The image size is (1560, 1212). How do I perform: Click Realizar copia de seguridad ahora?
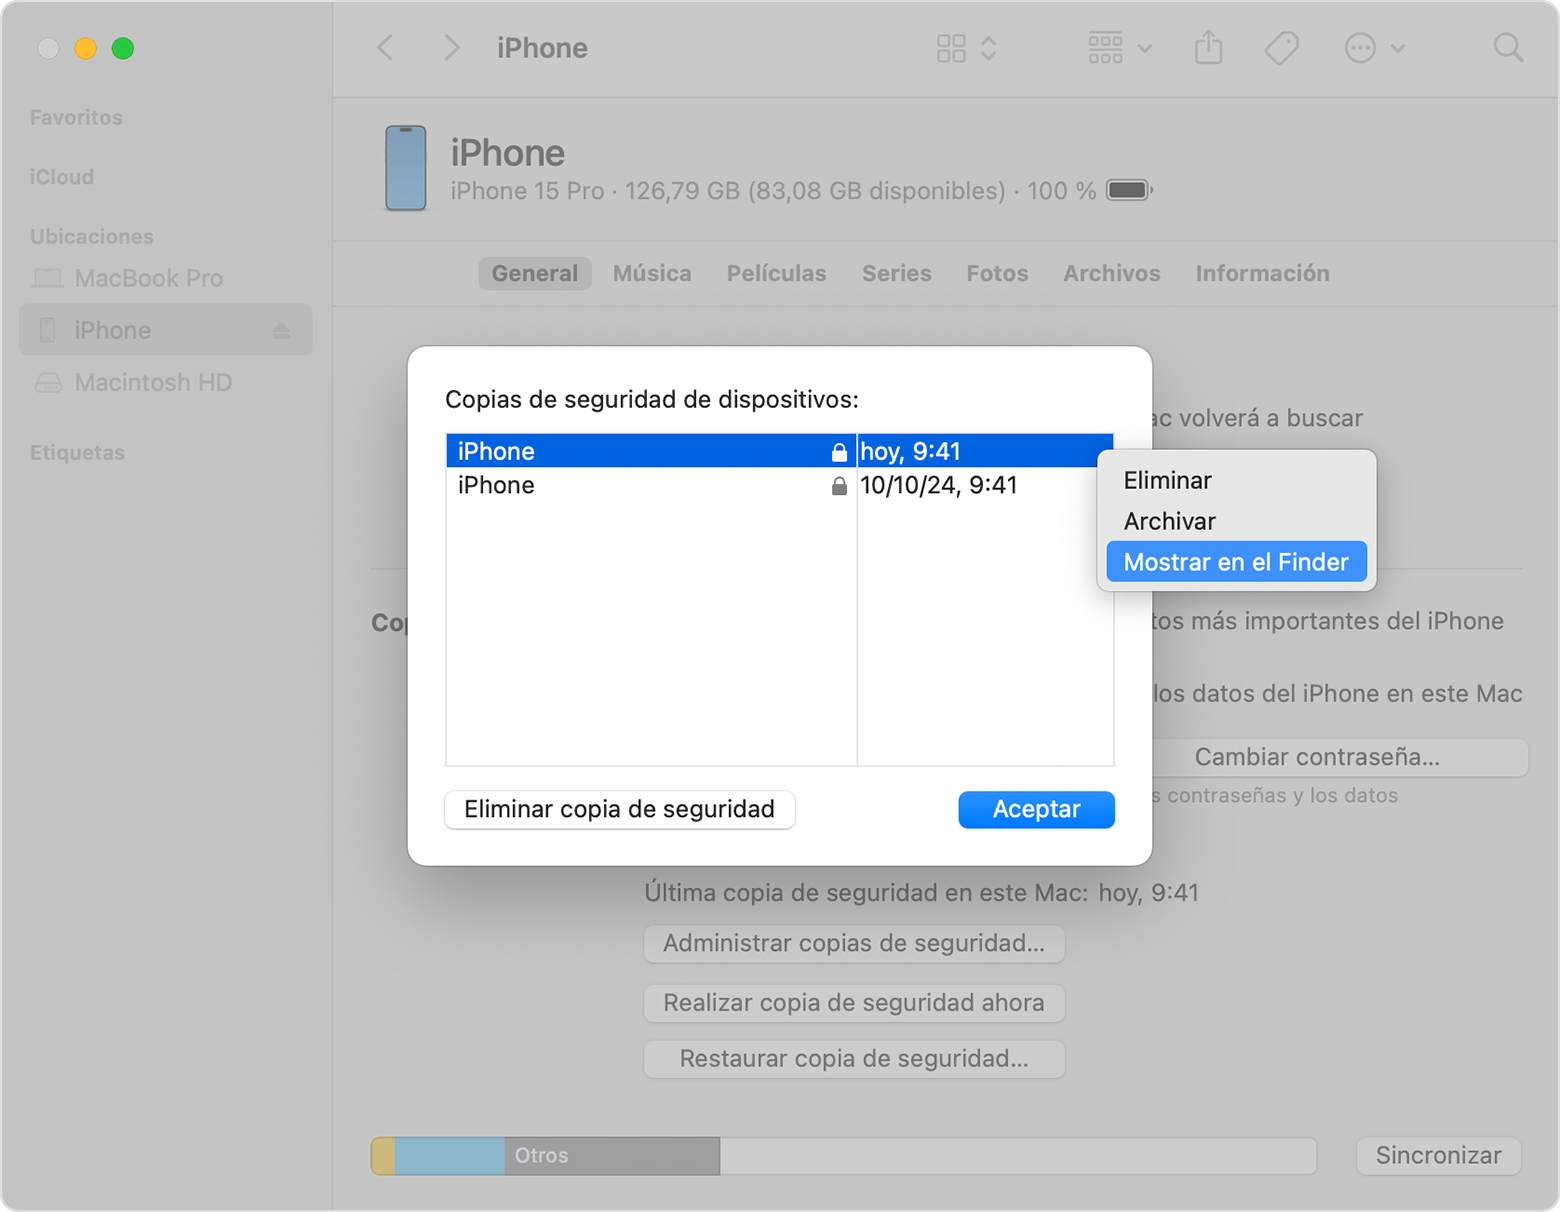click(x=854, y=1002)
